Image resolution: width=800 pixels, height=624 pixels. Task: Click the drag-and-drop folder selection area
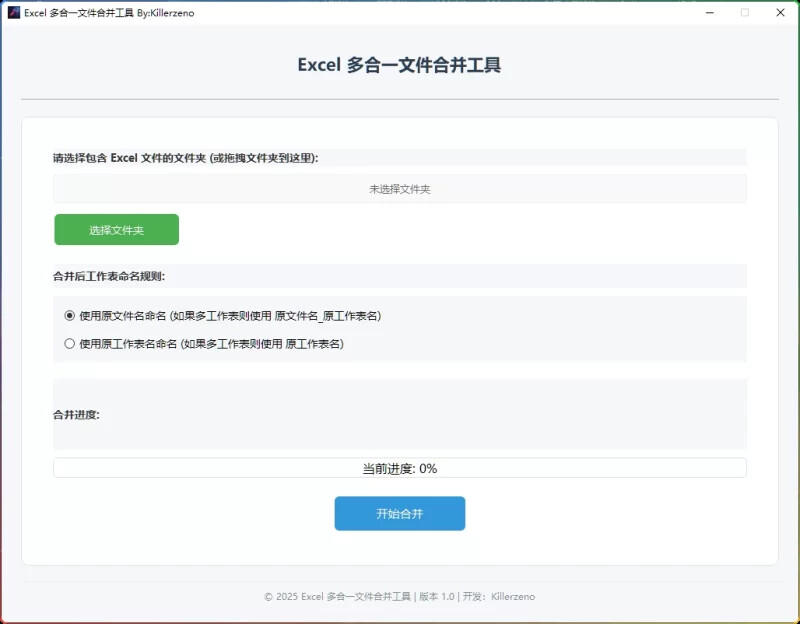400,187
